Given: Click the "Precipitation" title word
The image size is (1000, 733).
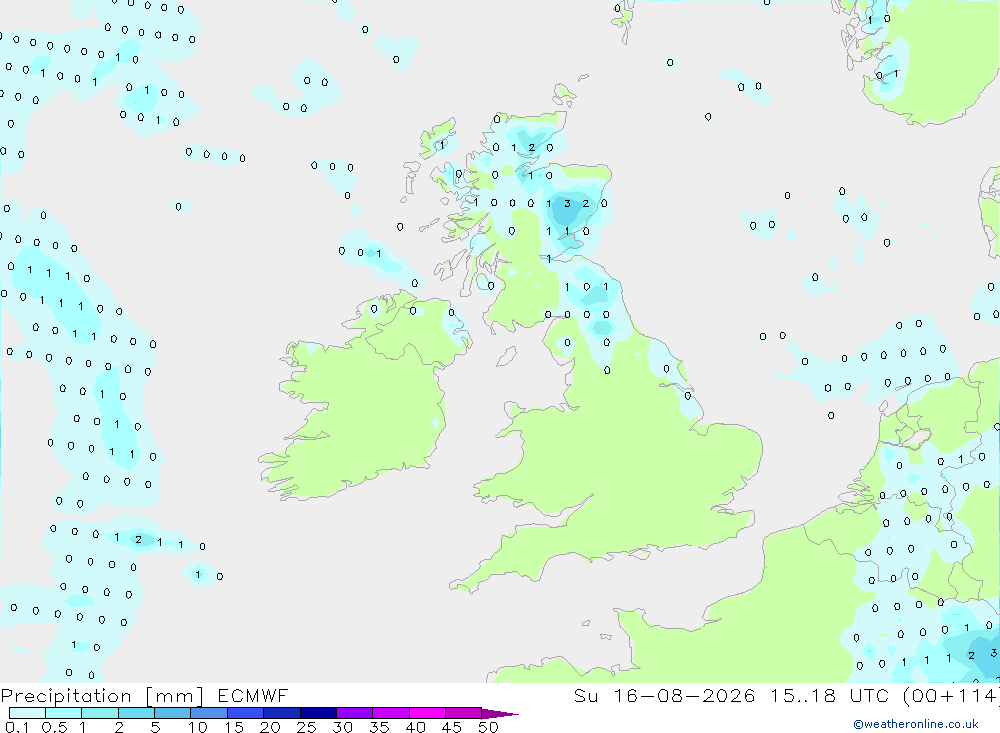Looking at the screenshot, I should (x=66, y=696).
